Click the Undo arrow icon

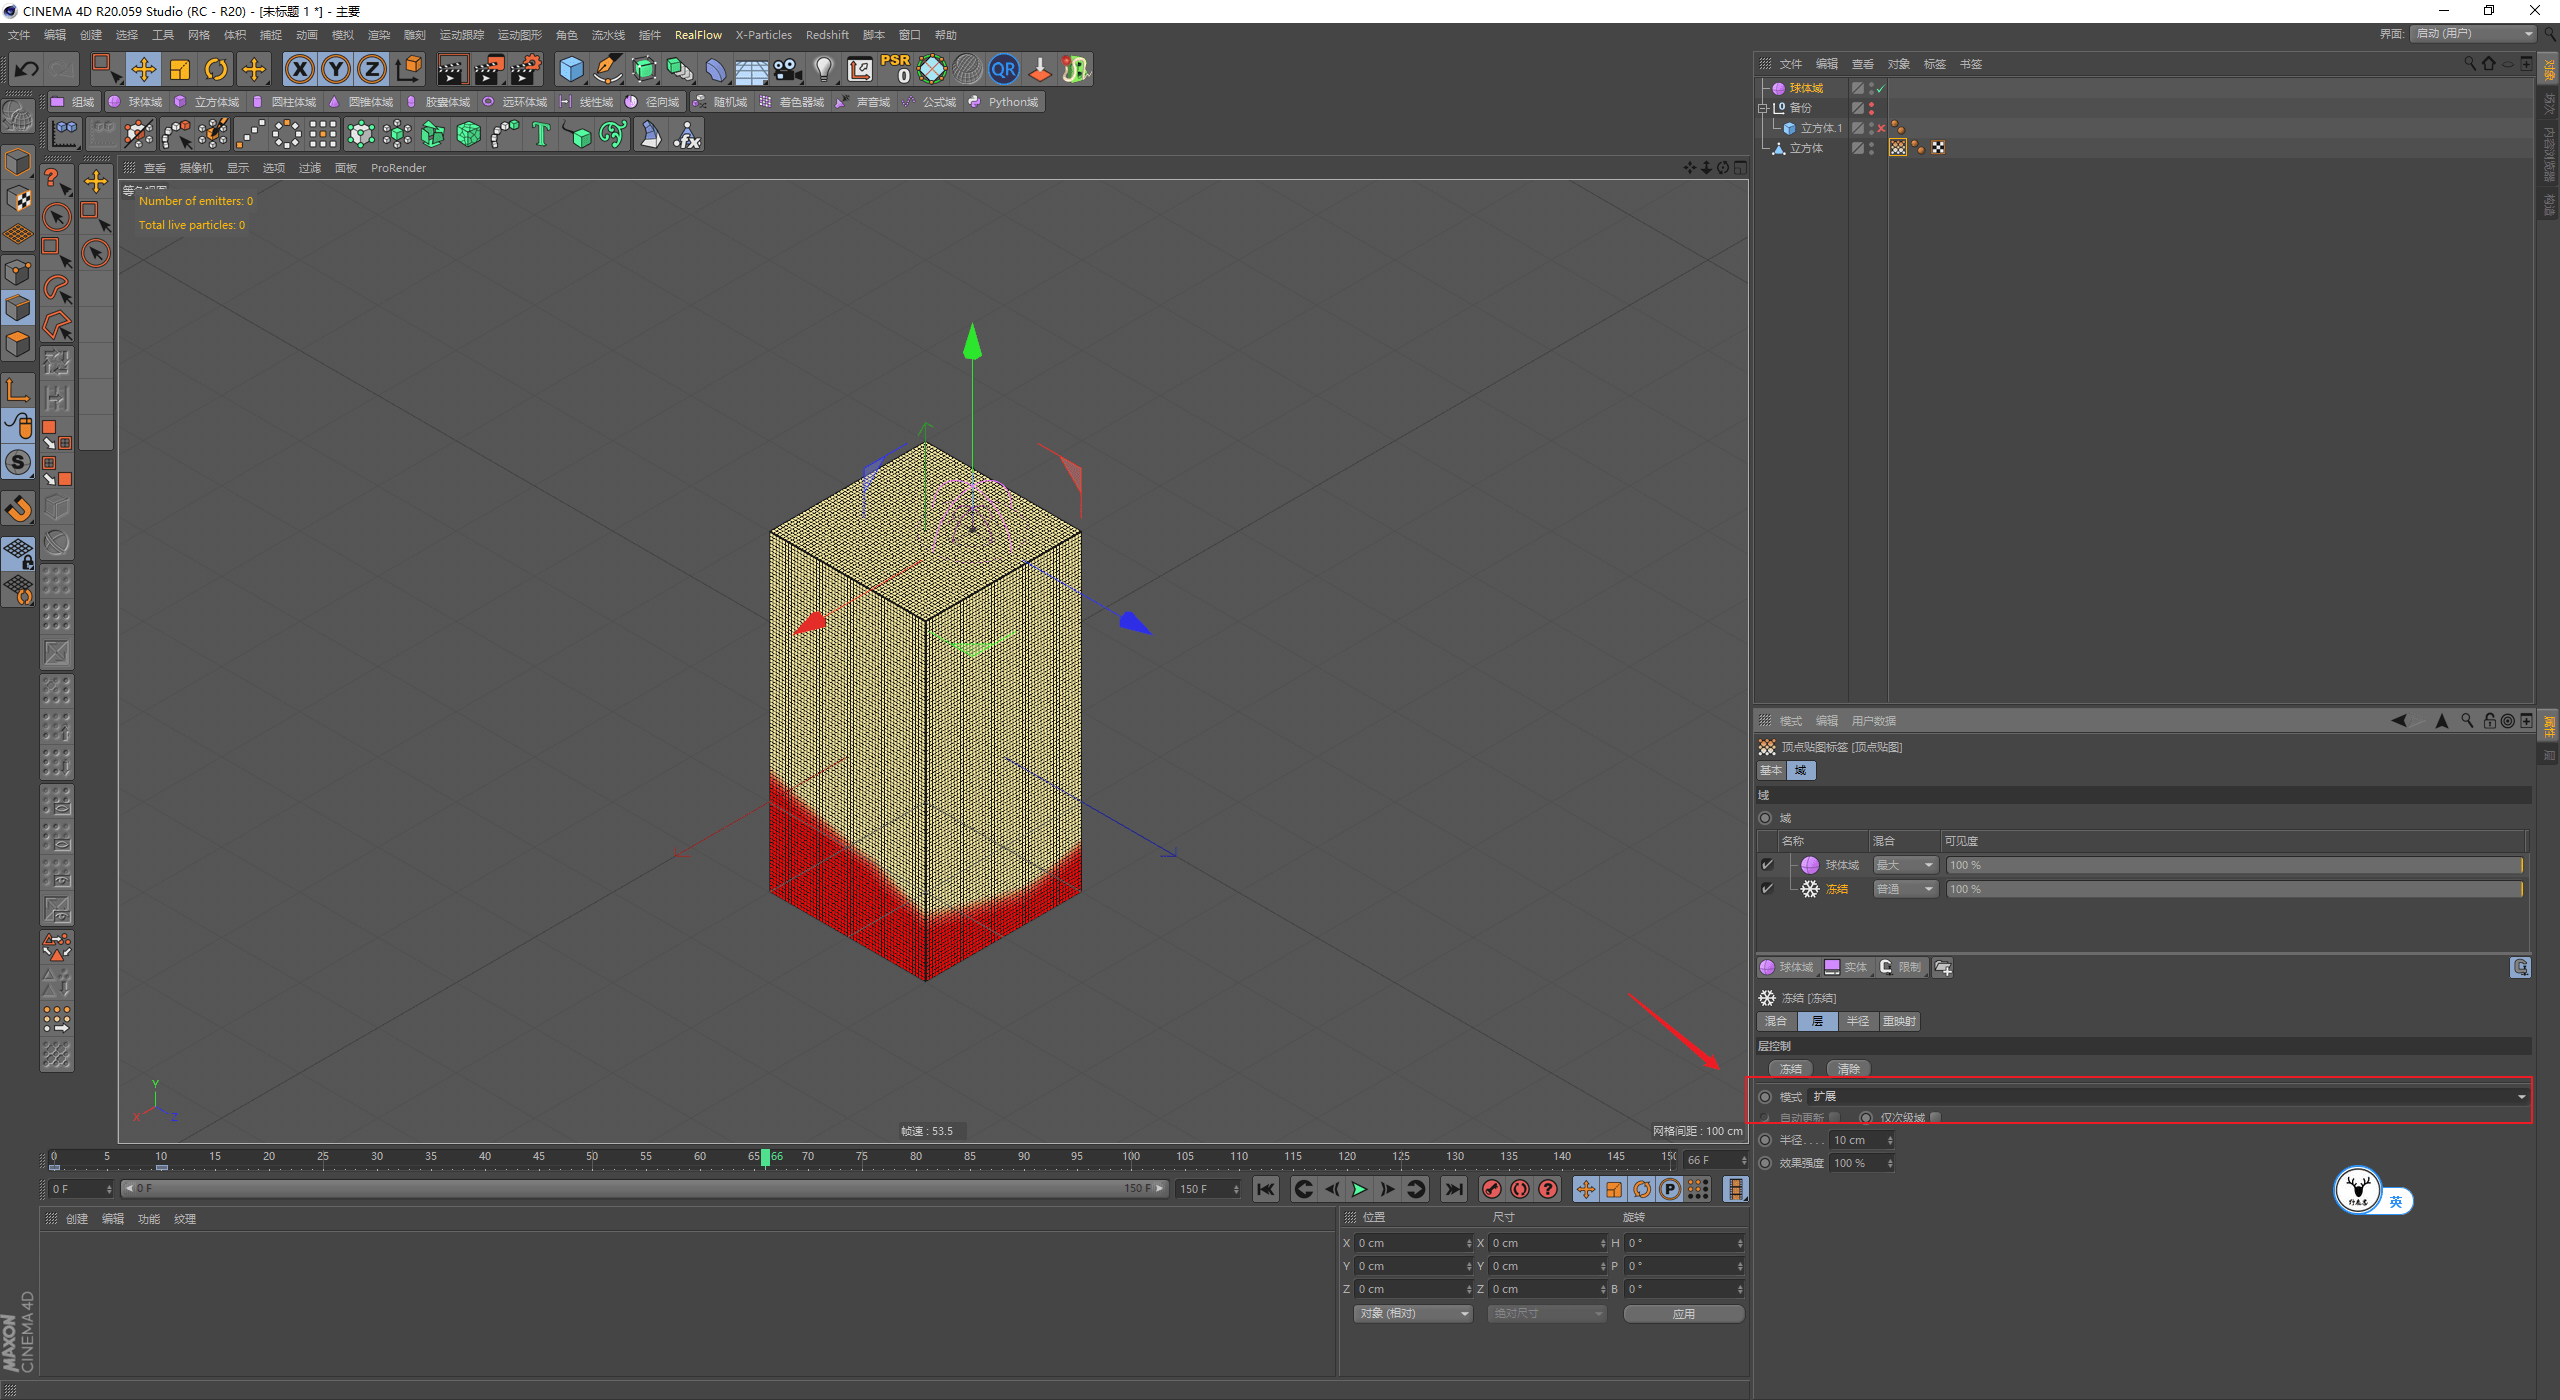27,69
